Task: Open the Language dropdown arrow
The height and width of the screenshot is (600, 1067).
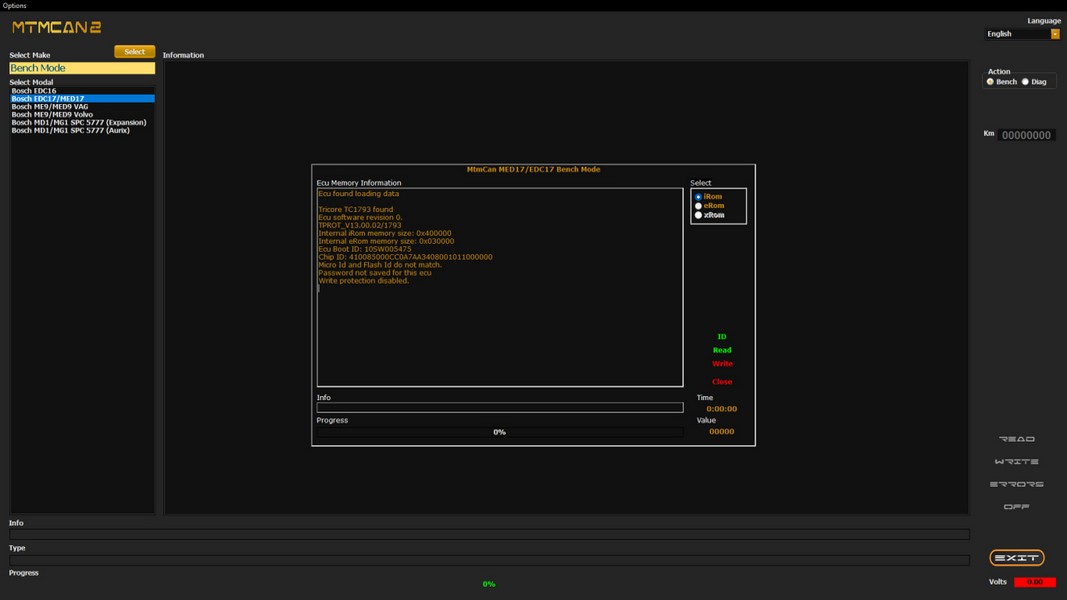Action: click(1055, 34)
